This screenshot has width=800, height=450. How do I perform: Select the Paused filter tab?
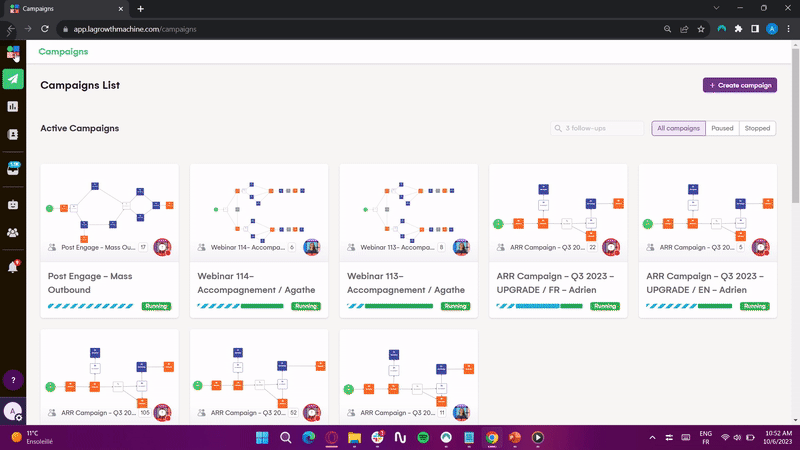point(722,128)
